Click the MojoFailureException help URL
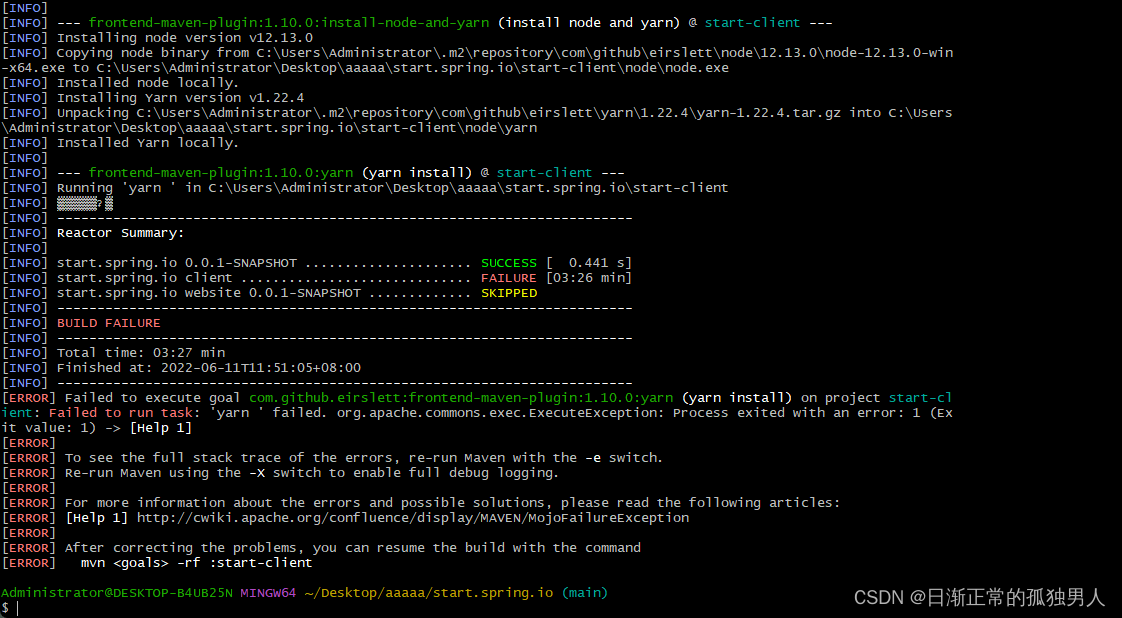Viewport: 1122px width, 618px height. click(413, 518)
